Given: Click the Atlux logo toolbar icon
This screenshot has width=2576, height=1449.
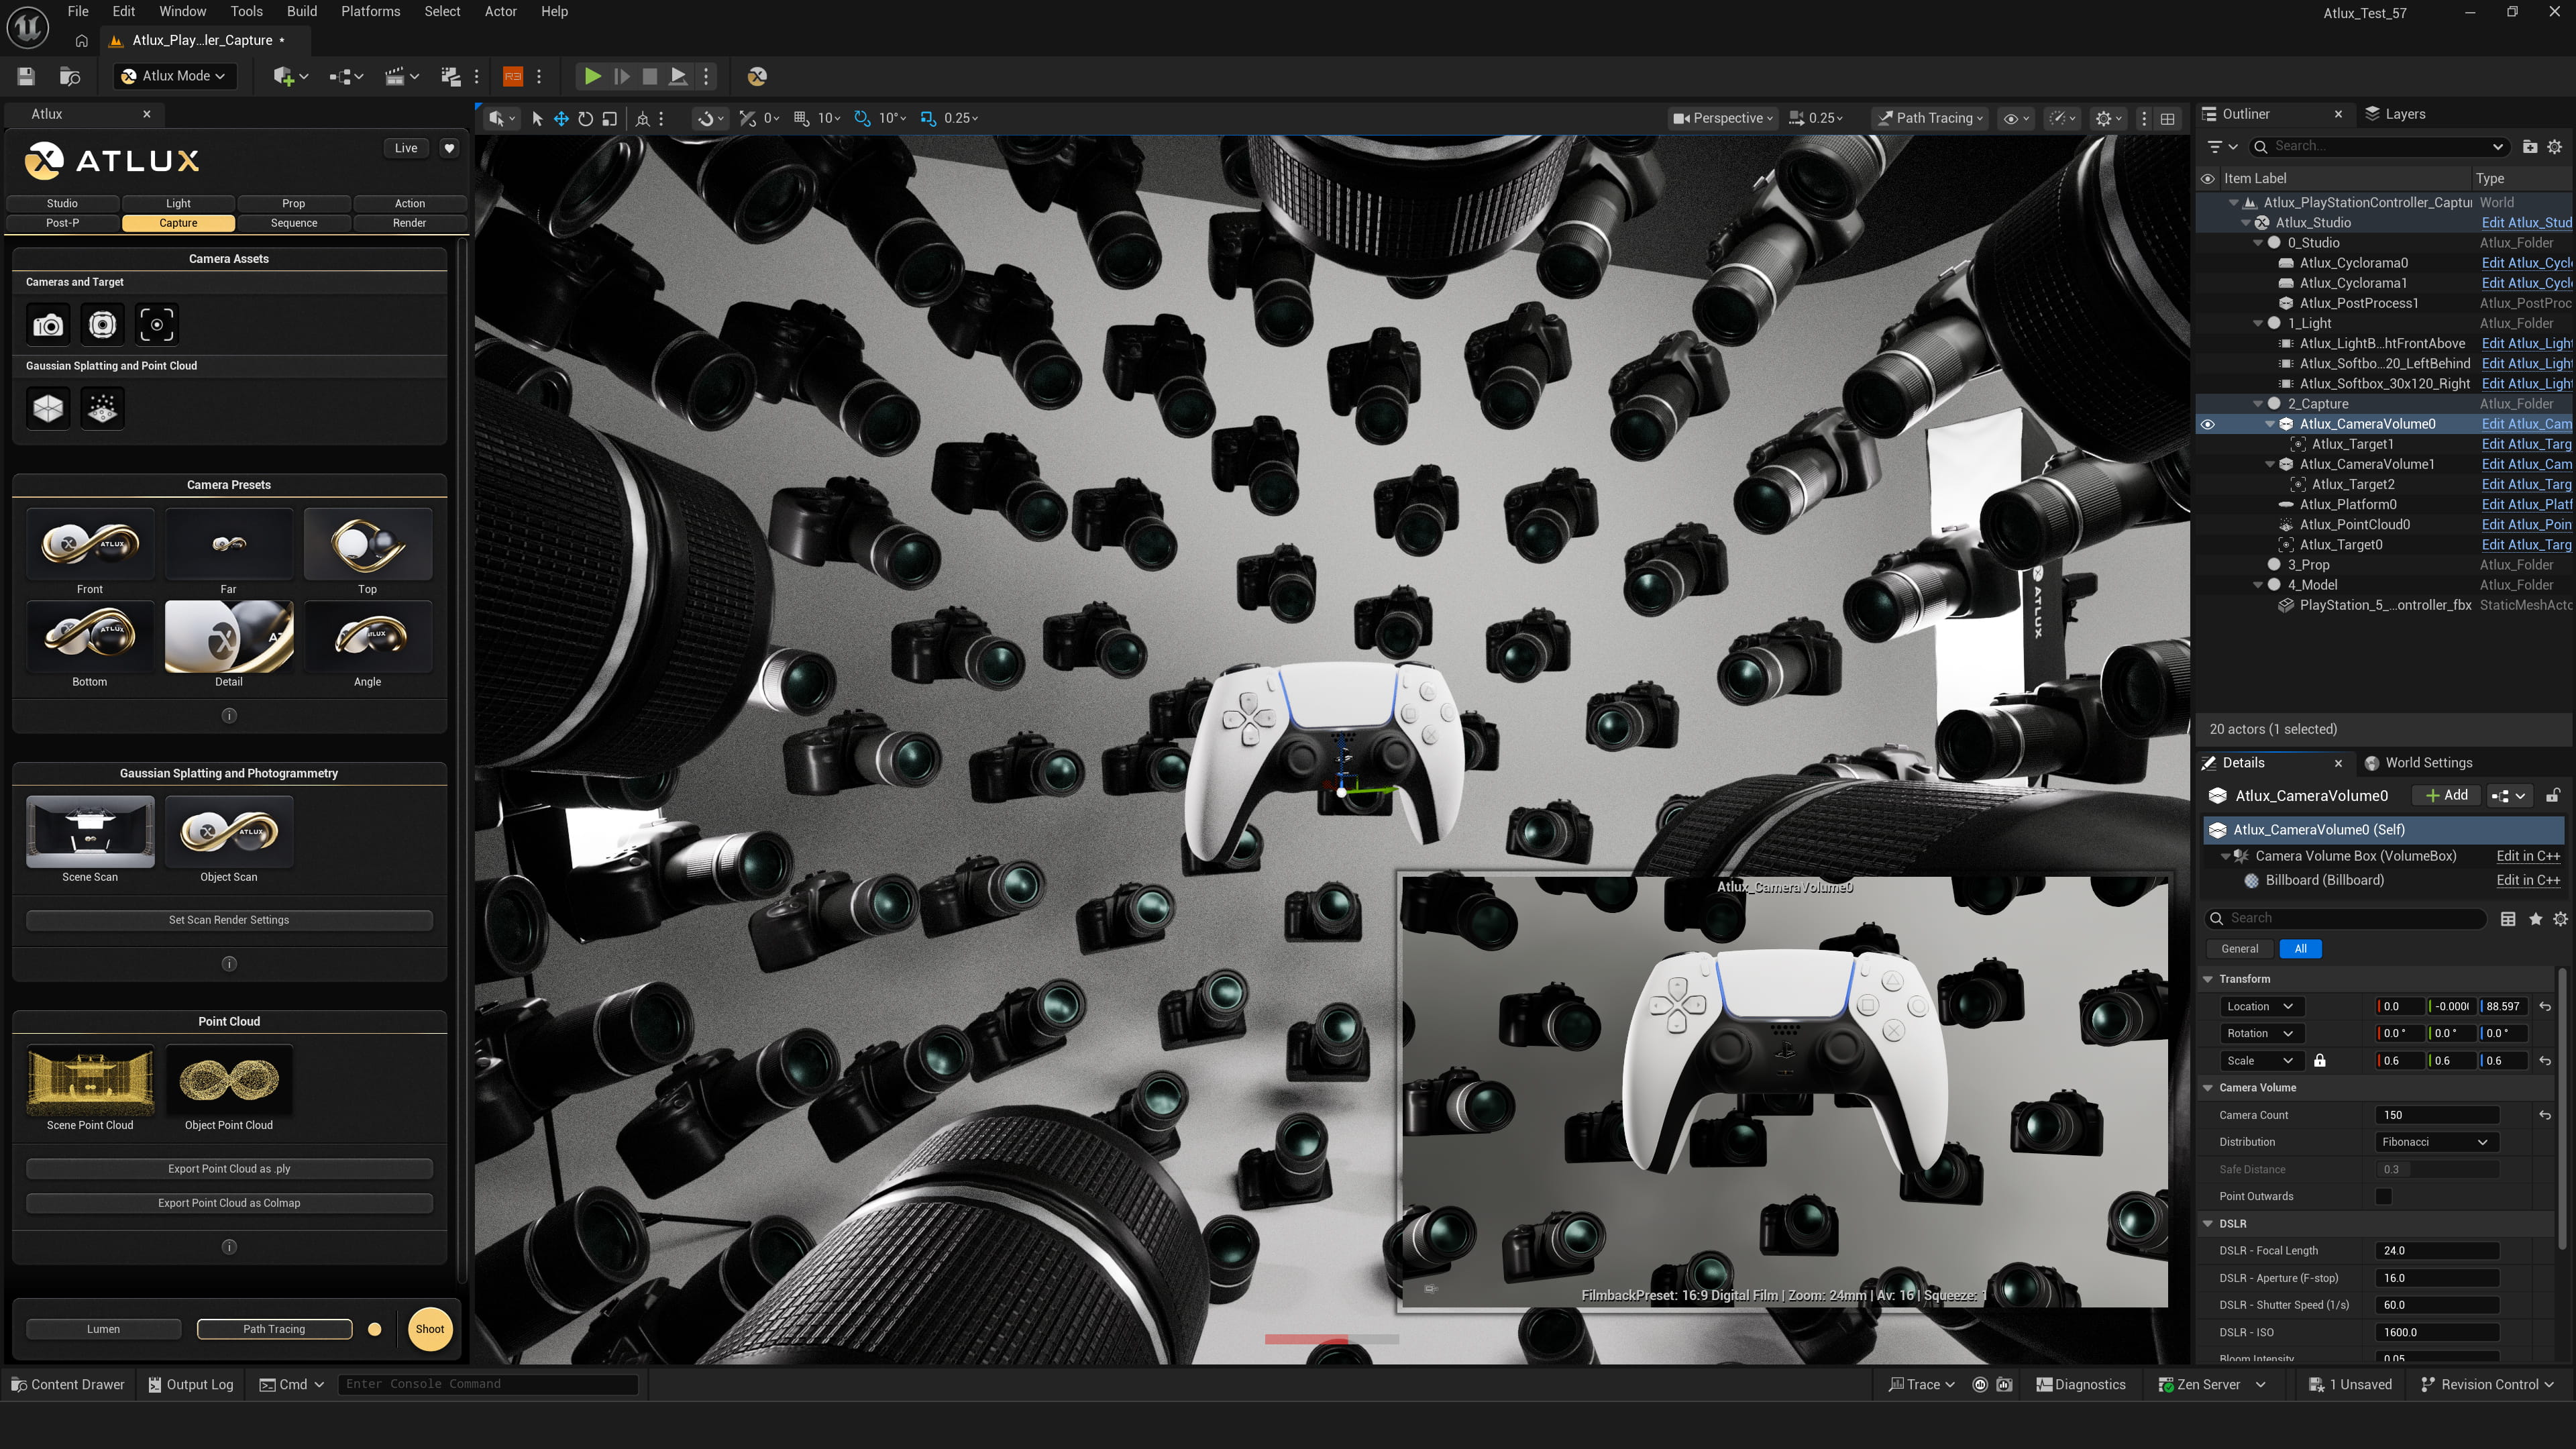Looking at the screenshot, I should point(757,76).
